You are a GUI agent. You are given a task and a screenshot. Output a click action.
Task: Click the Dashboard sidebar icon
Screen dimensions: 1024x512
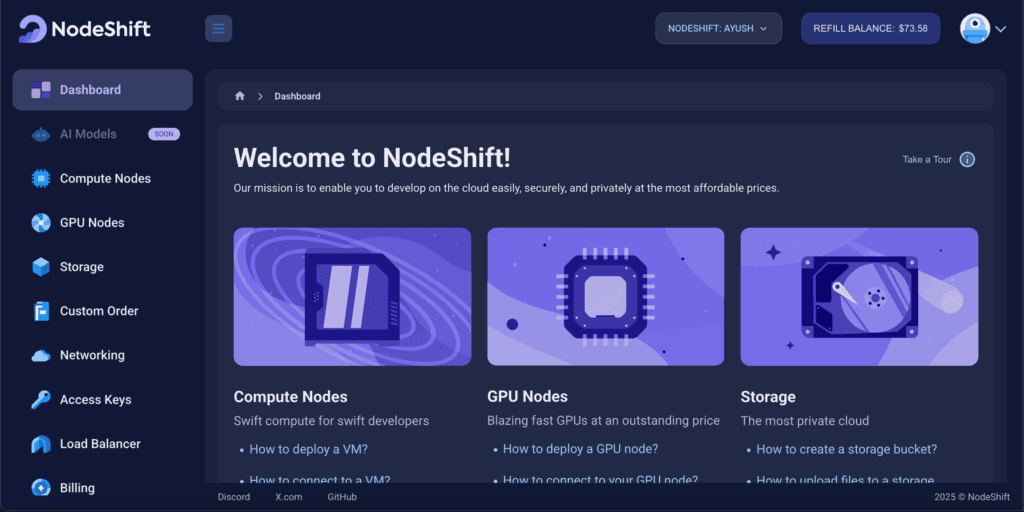(41, 90)
